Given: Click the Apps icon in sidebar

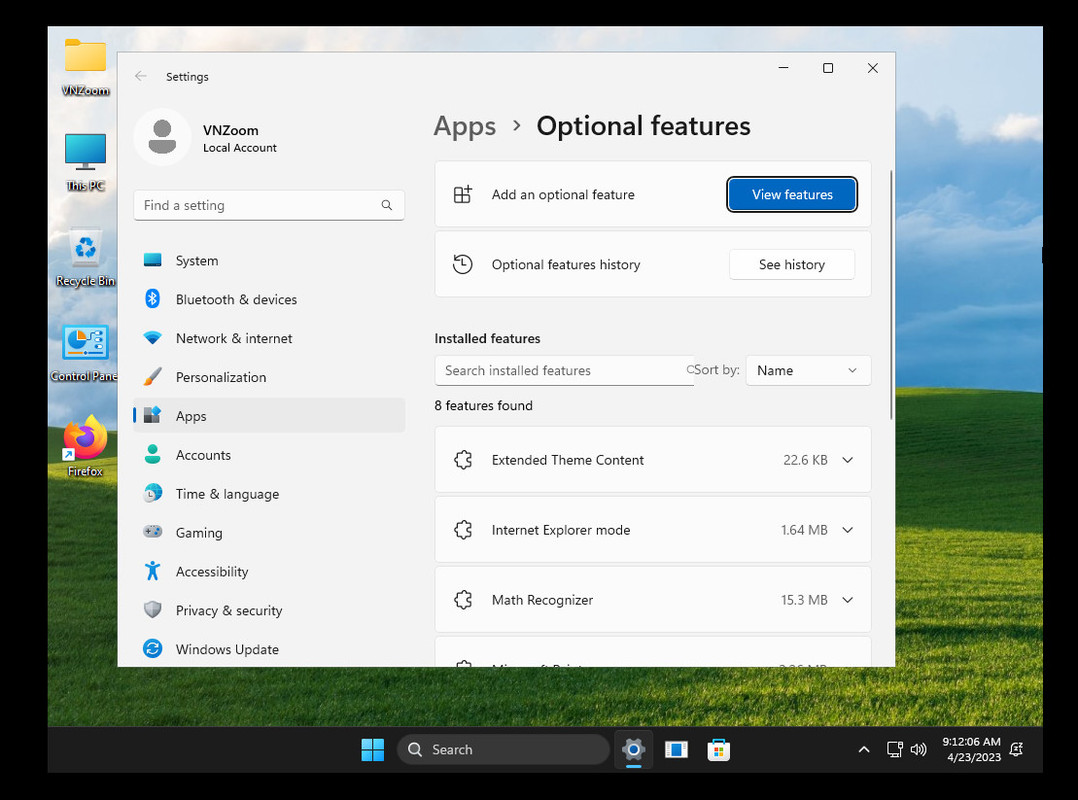Looking at the screenshot, I should (x=152, y=415).
